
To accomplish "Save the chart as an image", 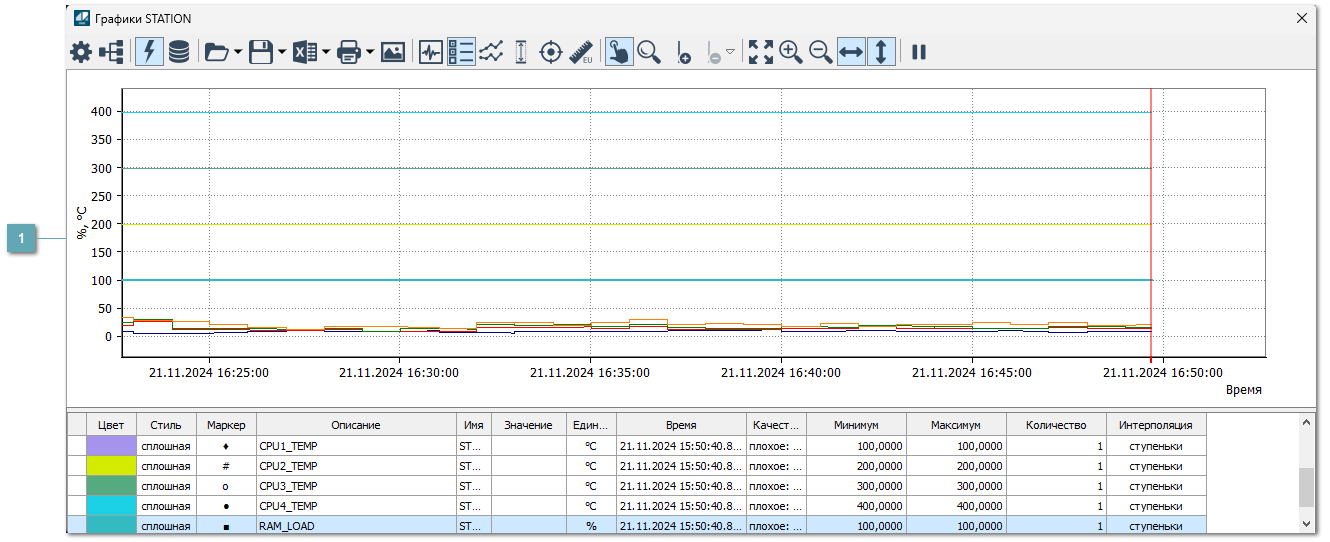I will click(x=393, y=52).
